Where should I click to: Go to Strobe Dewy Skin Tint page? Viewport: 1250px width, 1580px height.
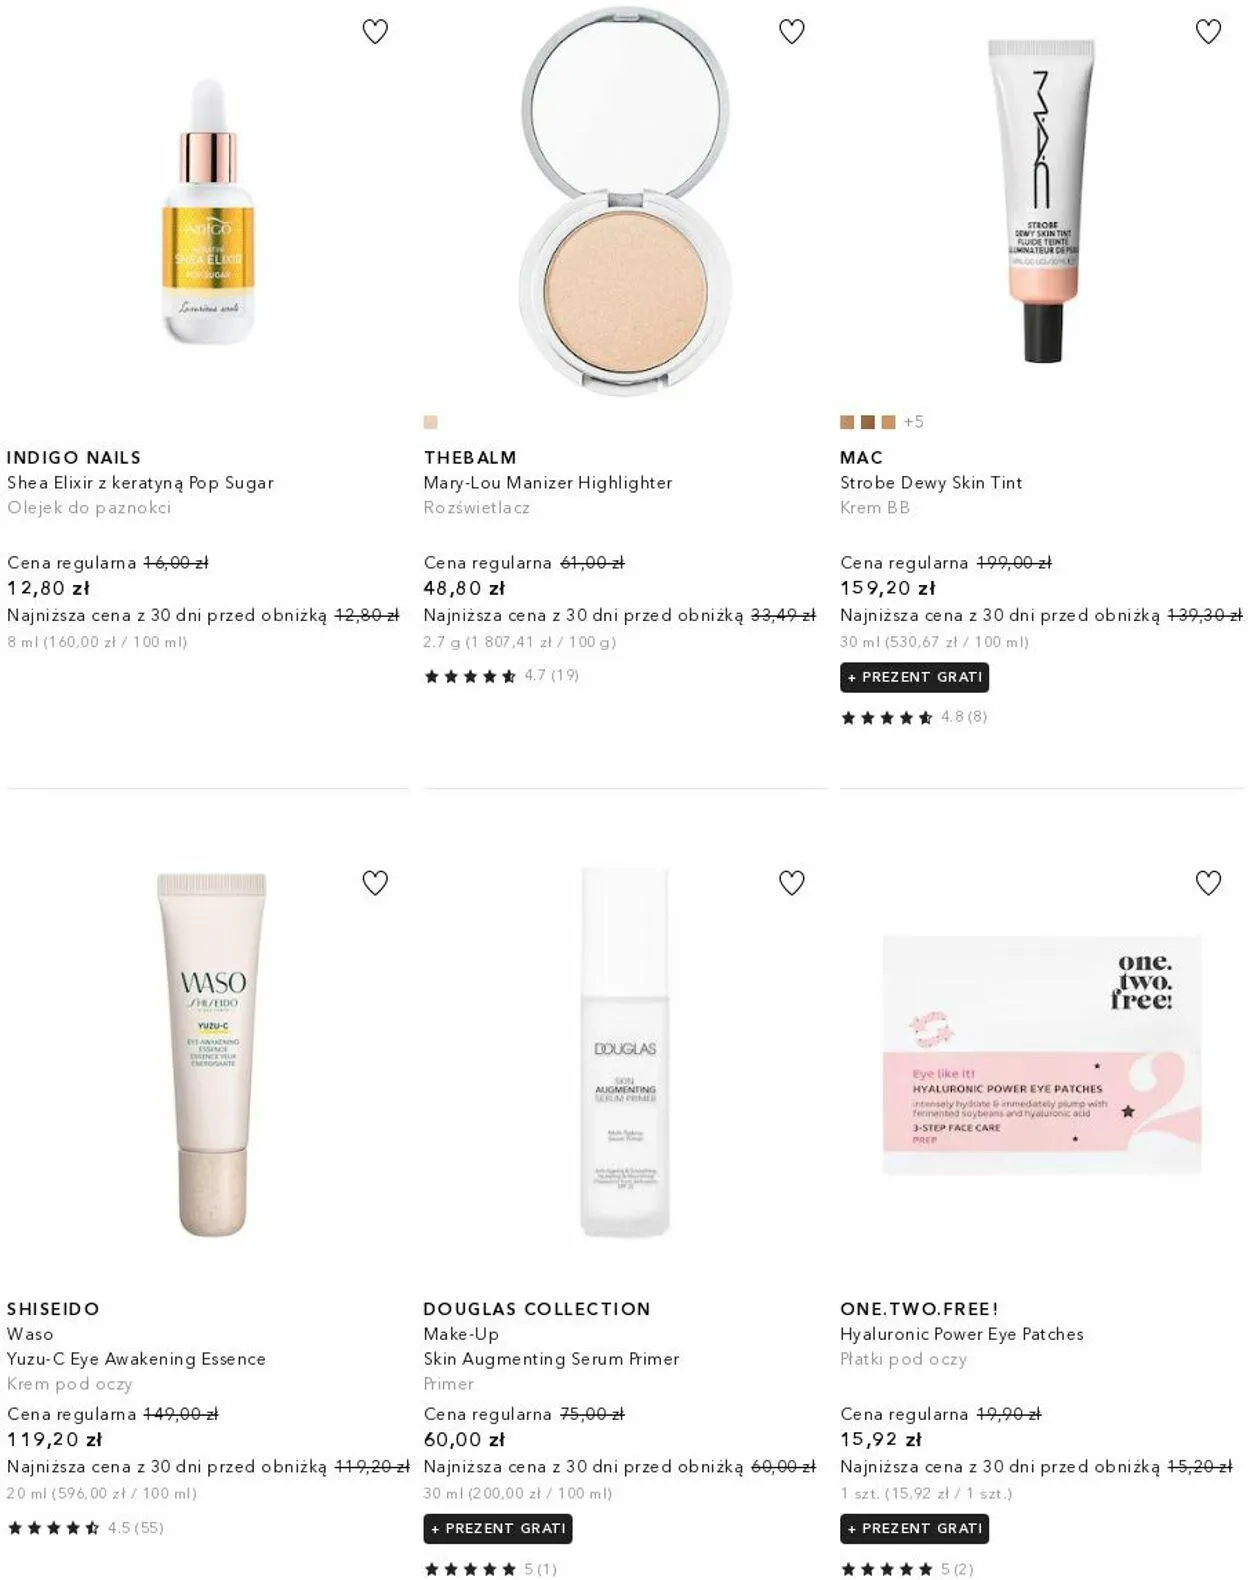[x=931, y=483]
